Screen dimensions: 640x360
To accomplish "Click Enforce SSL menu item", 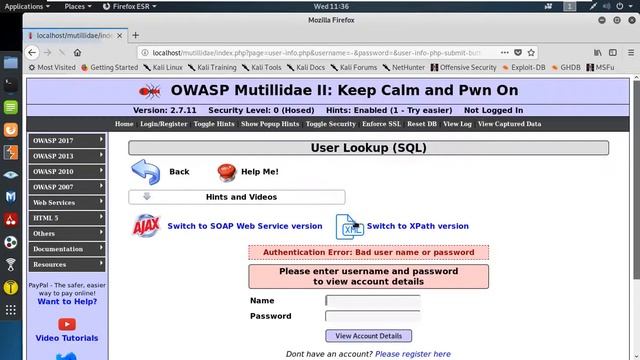I will (x=381, y=124).
